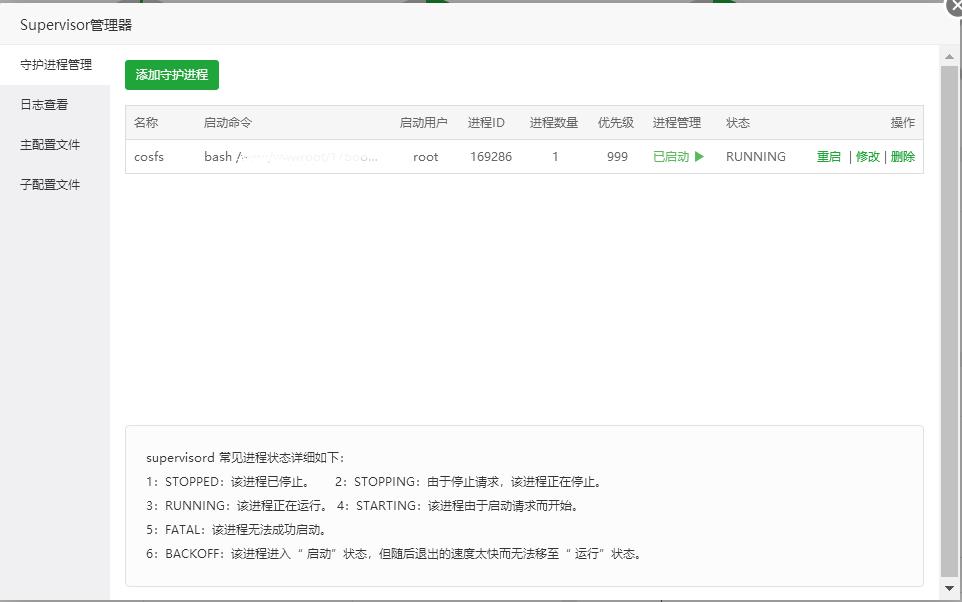962x602 pixels.
Task: Click the scrollbar up arrow
Action: coord(950,56)
